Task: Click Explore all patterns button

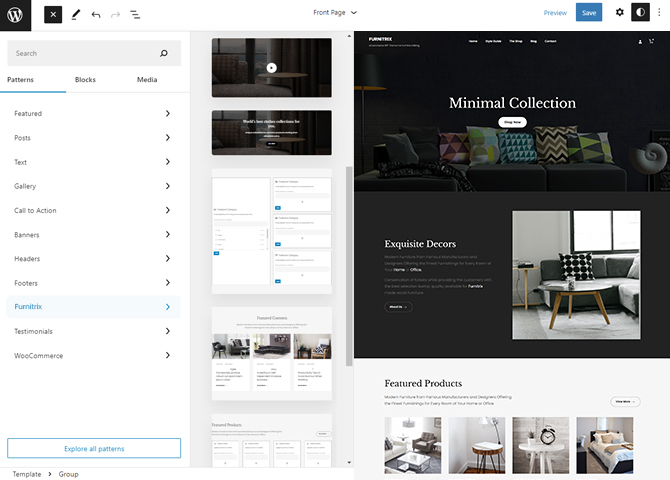Action: 94,448
